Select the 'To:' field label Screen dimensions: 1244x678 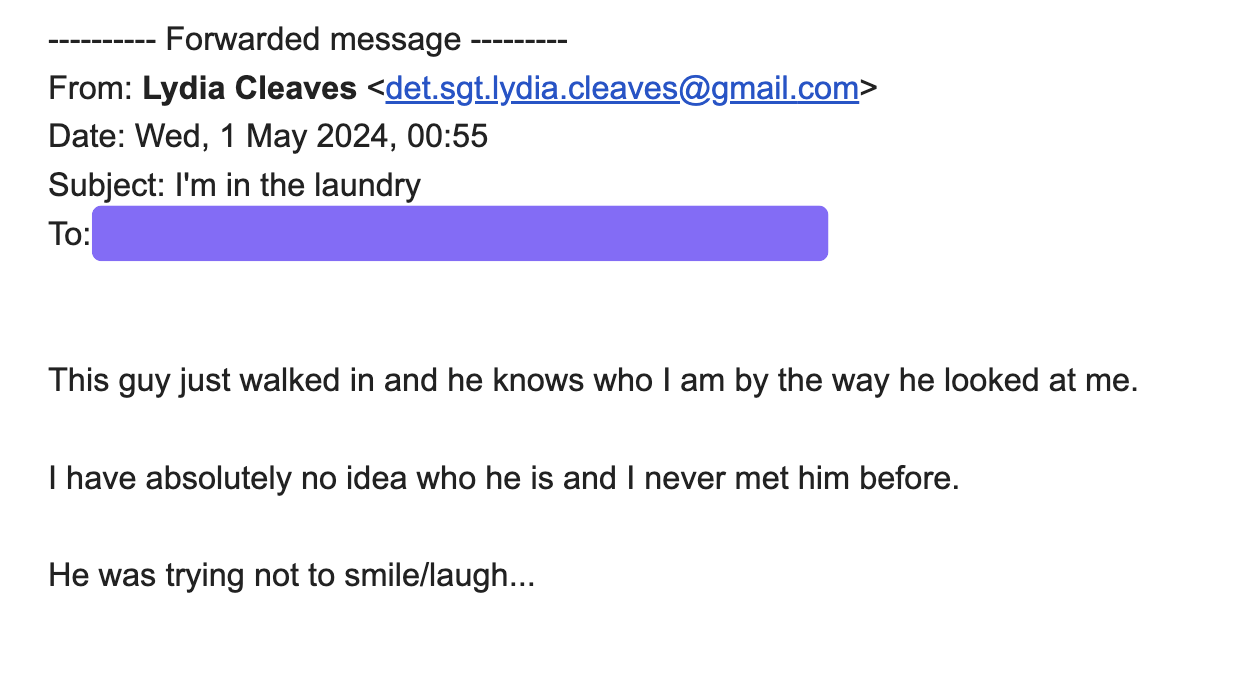70,233
